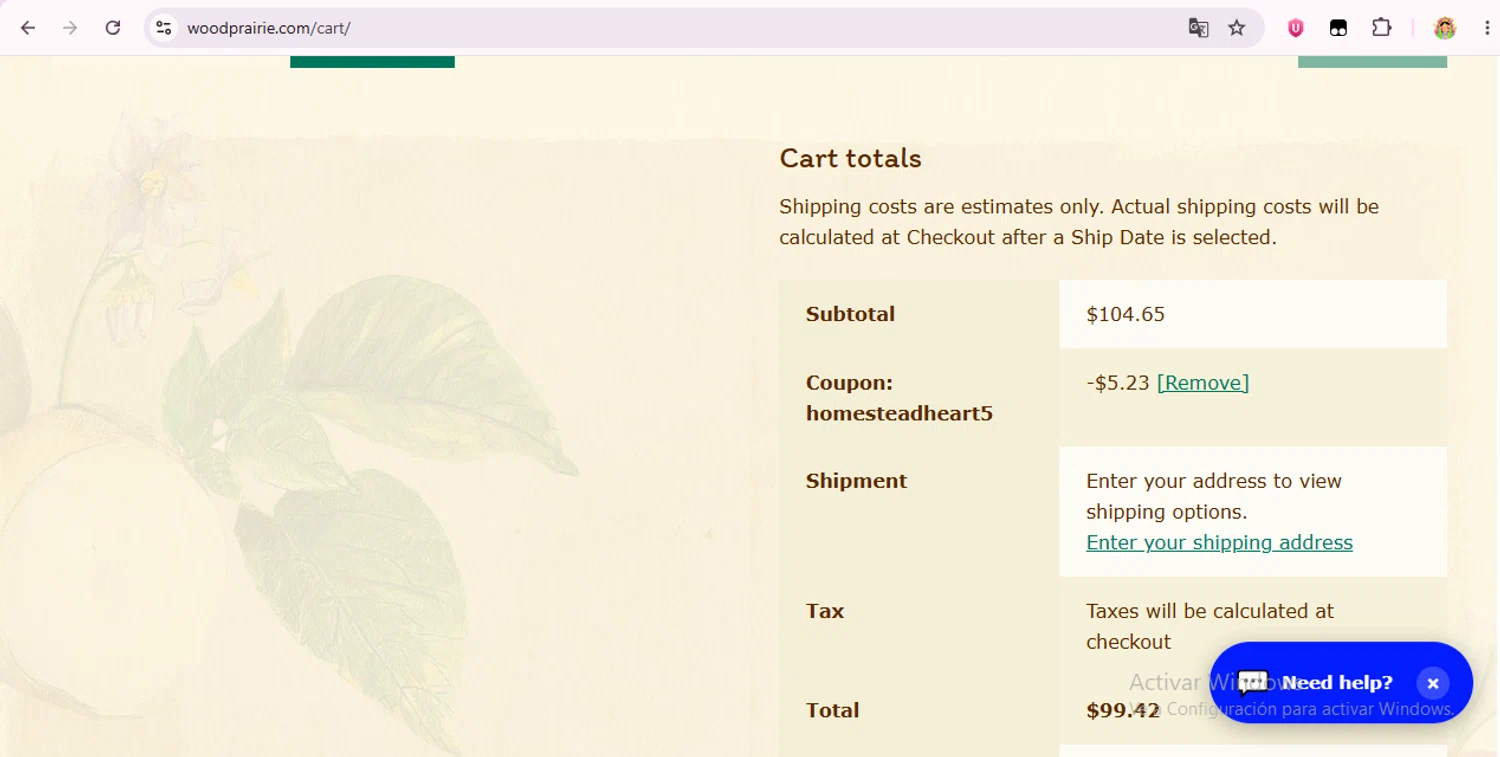
Task: Click the Enter your shipping address link
Action: pyautogui.click(x=1219, y=543)
